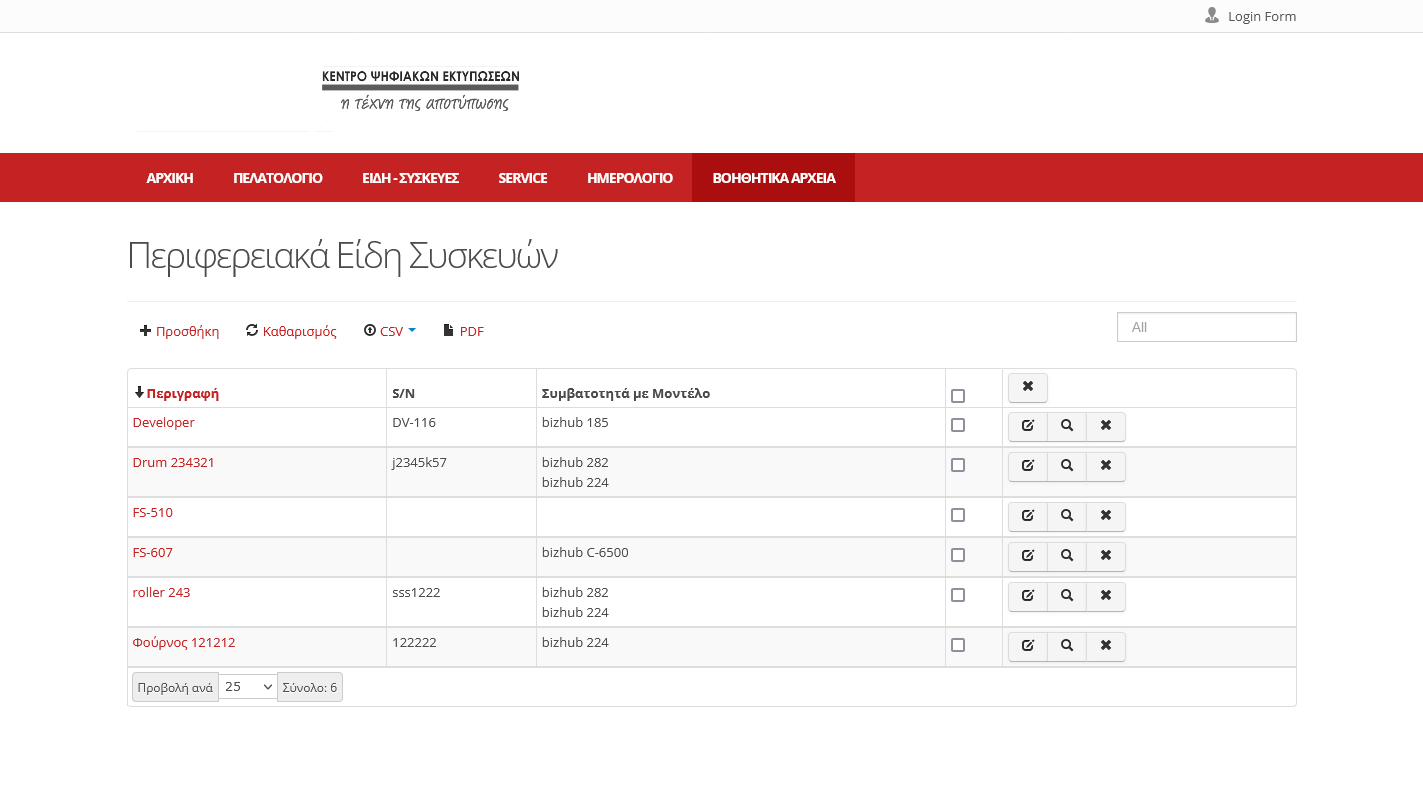Open the ΠΕΛΑΤΟΛΟΓΙΟ menu item
The width and height of the screenshot is (1423, 797).
[x=277, y=178]
